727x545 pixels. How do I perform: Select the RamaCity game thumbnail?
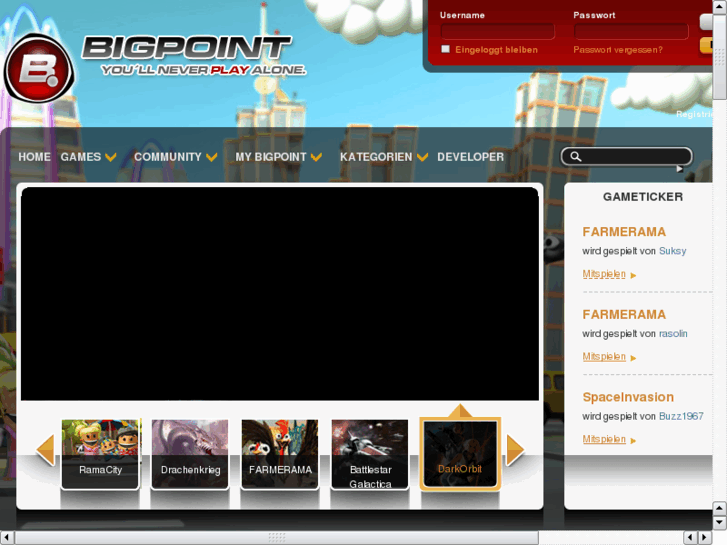(x=100, y=454)
